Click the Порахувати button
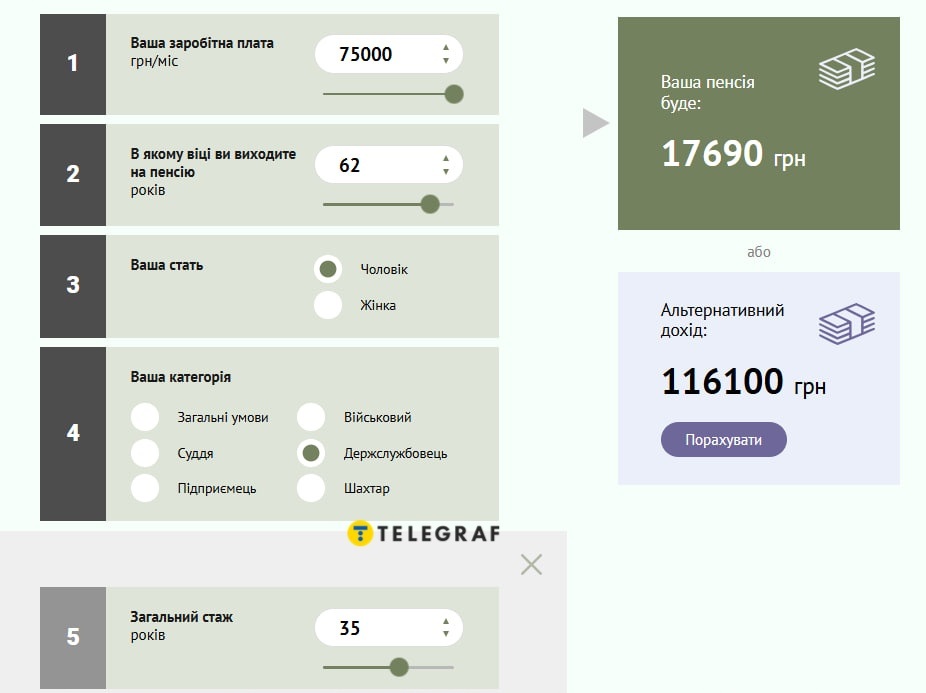Screen dimensions: 926x693 tap(723, 440)
